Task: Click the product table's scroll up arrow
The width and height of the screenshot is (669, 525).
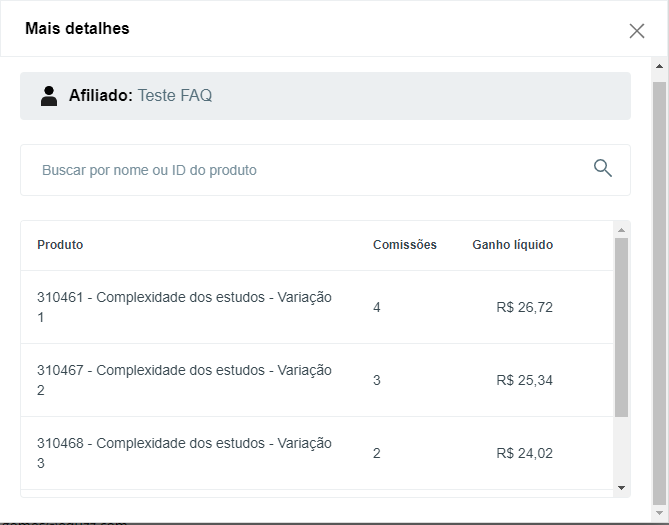Action: click(x=622, y=230)
